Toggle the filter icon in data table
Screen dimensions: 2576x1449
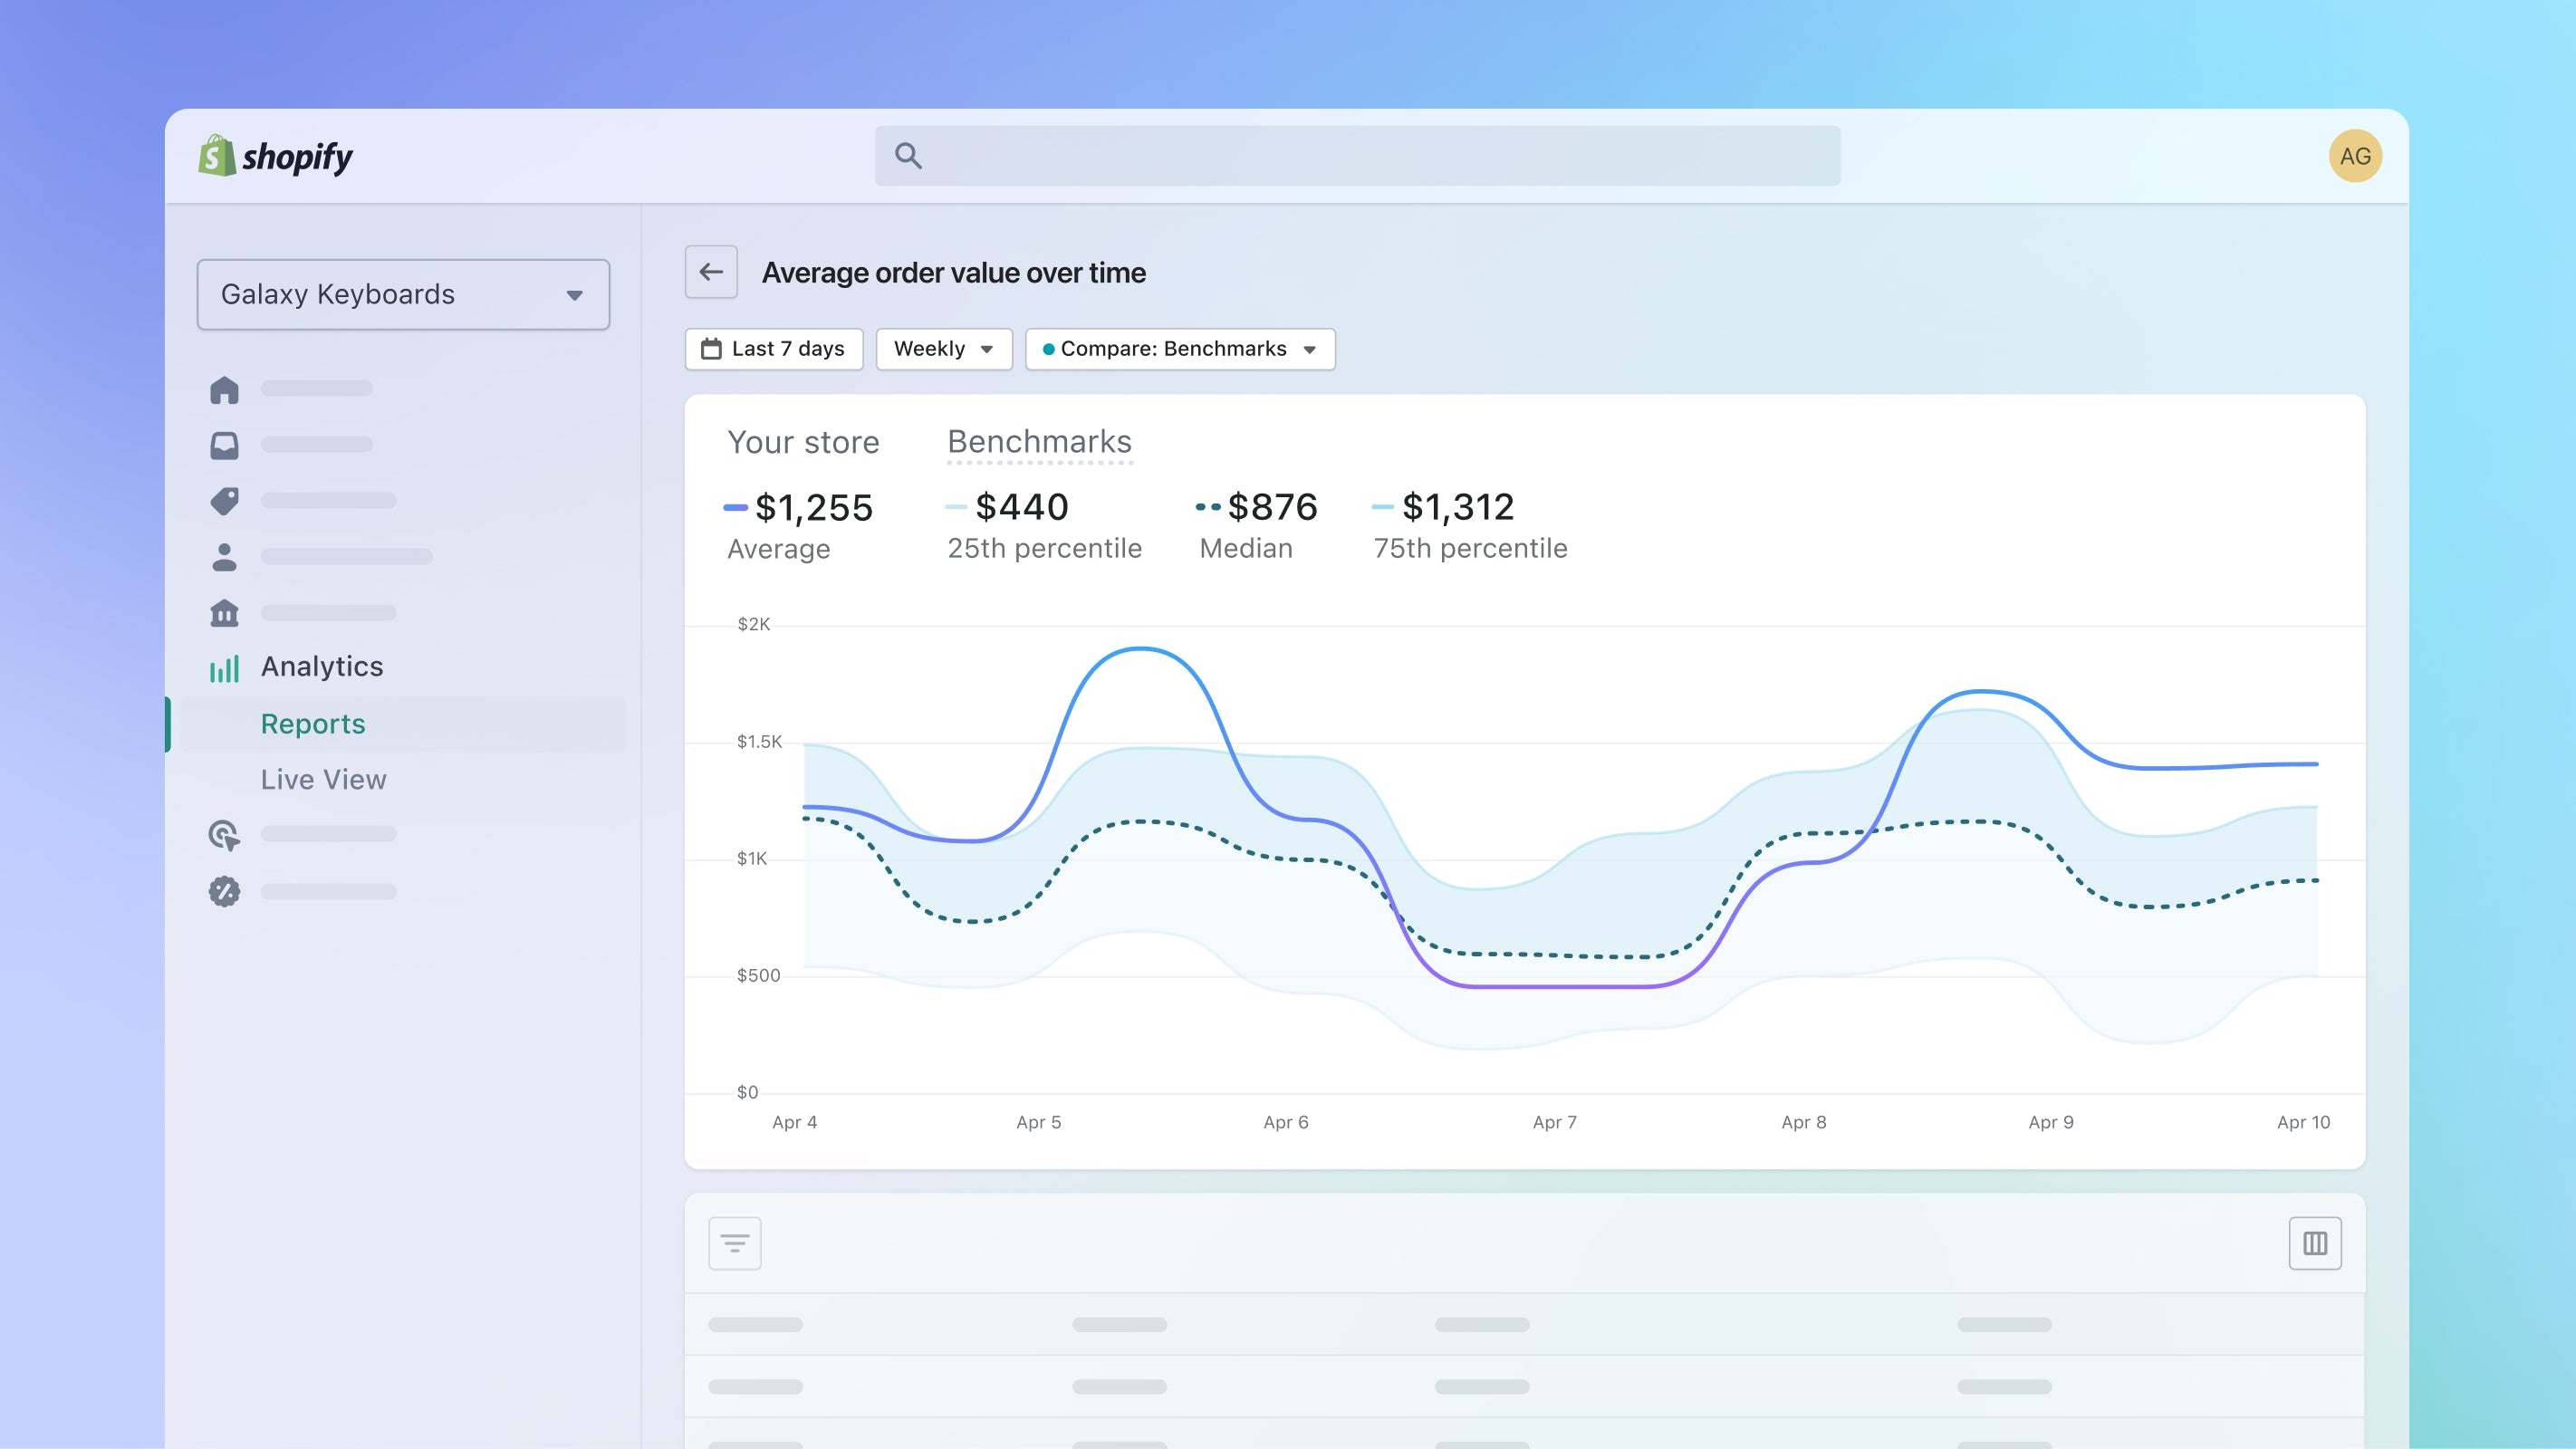pos(733,1242)
